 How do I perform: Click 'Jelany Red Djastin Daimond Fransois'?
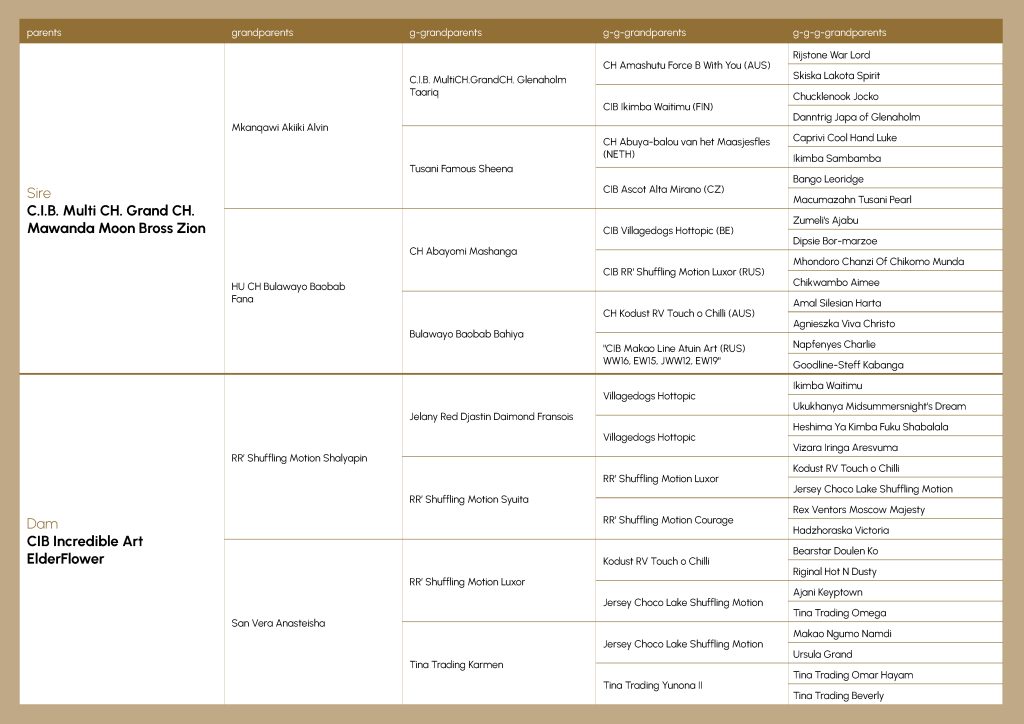(491, 417)
